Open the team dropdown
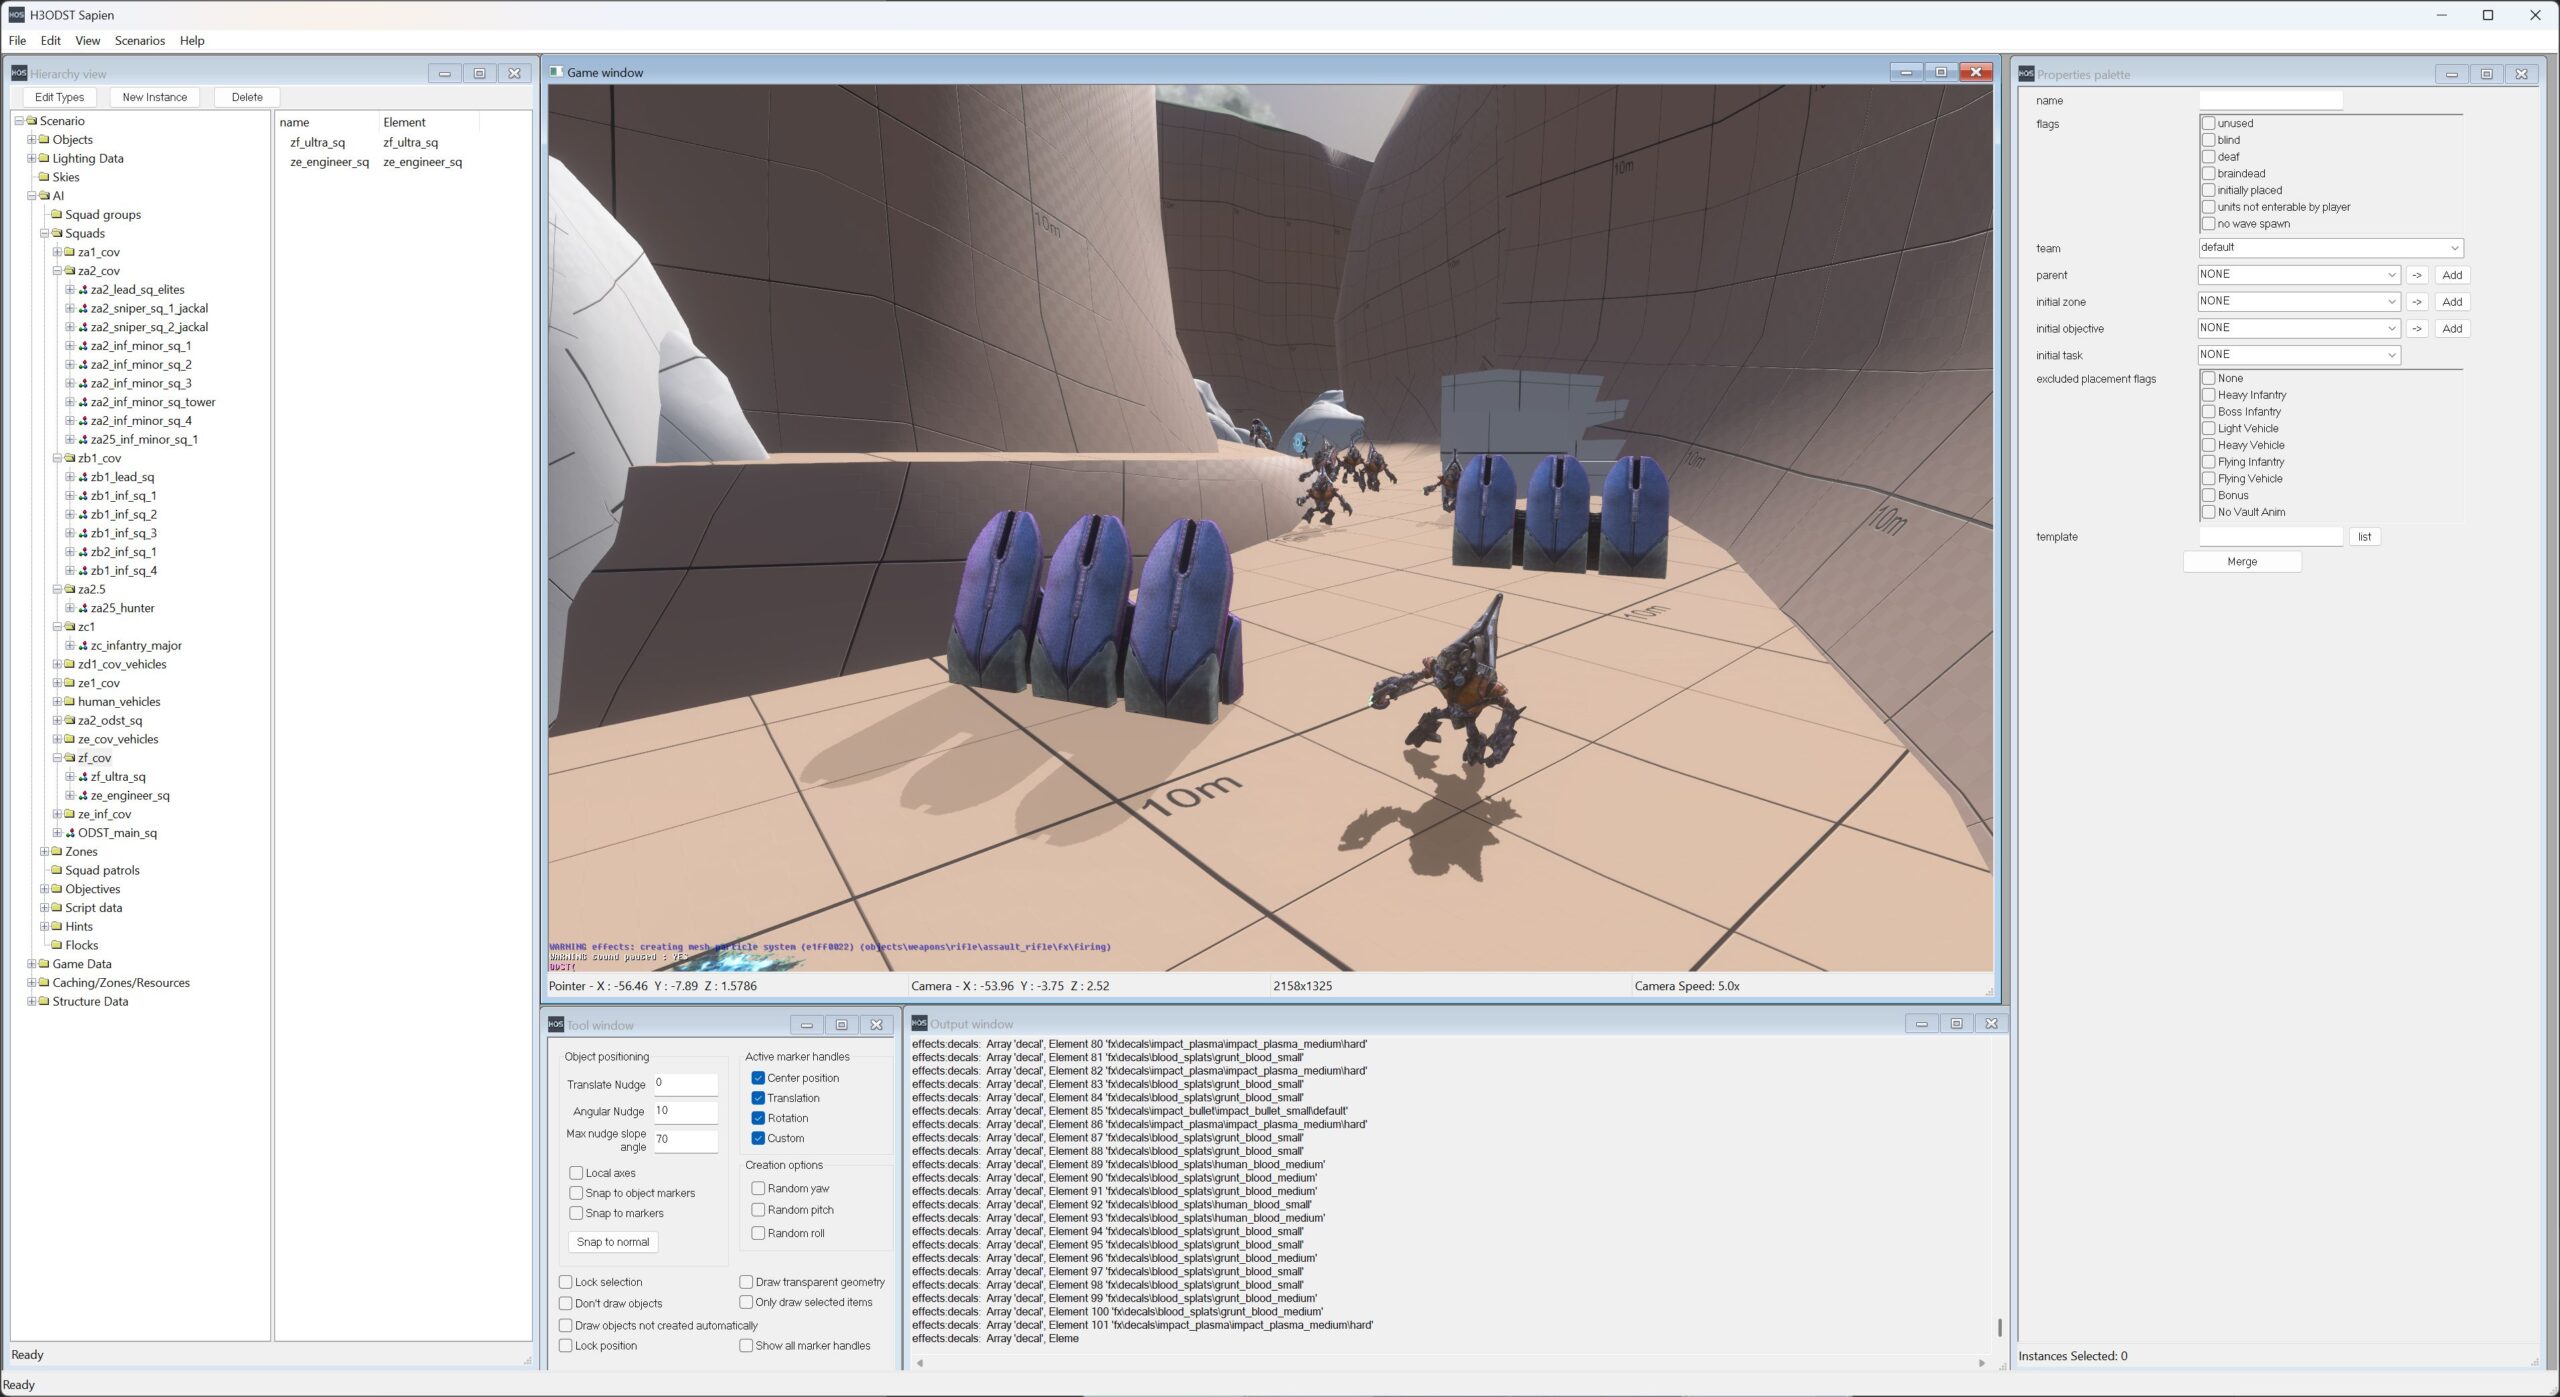This screenshot has width=2560, height=1397. pos(2329,248)
